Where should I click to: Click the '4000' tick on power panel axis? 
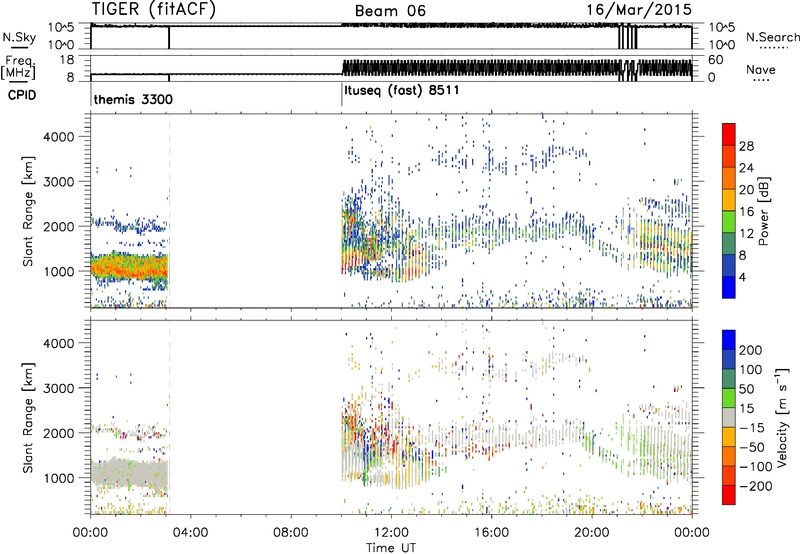[x=58, y=137]
